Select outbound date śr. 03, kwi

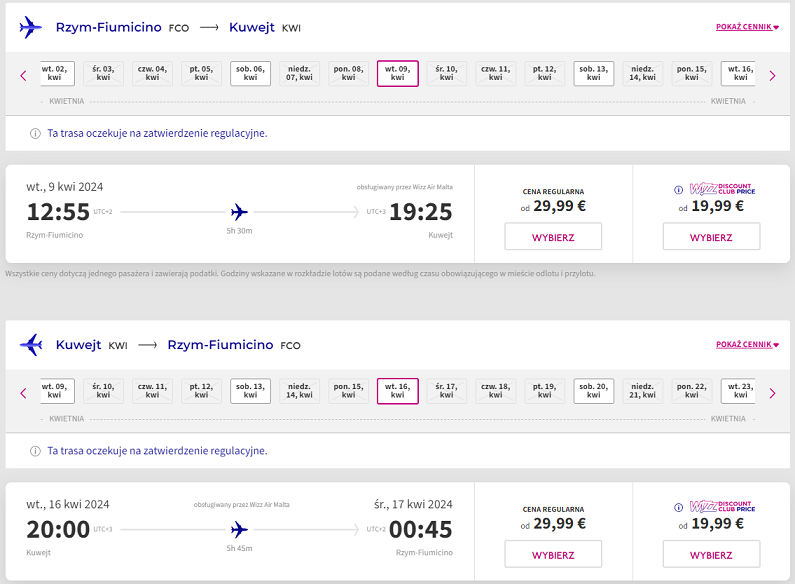click(103, 74)
